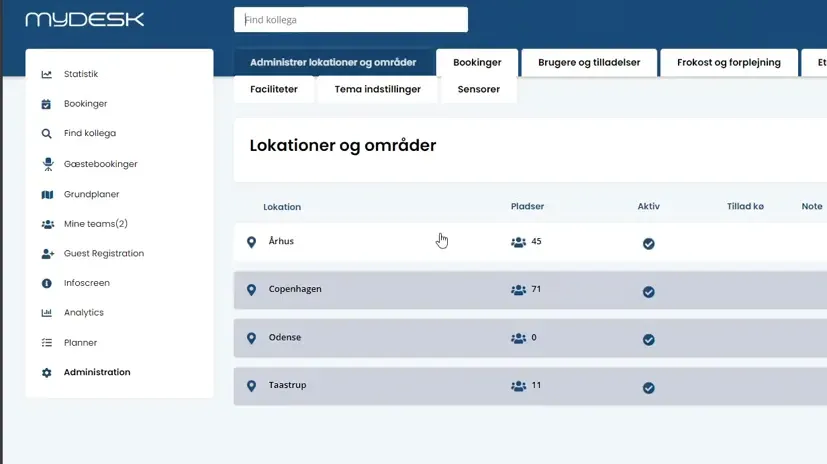This screenshot has height=464, width=827.
Task: Toggle the Aktiv checkmark for Taastrup
Action: click(x=649, y=388)
